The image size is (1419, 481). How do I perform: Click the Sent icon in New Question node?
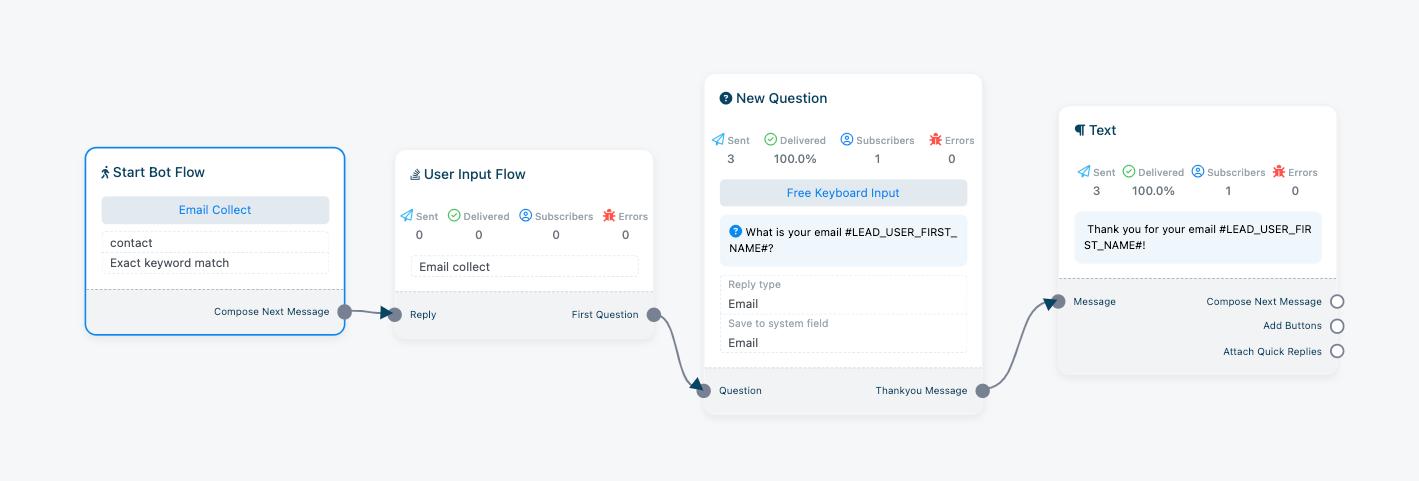click(718, 140)
